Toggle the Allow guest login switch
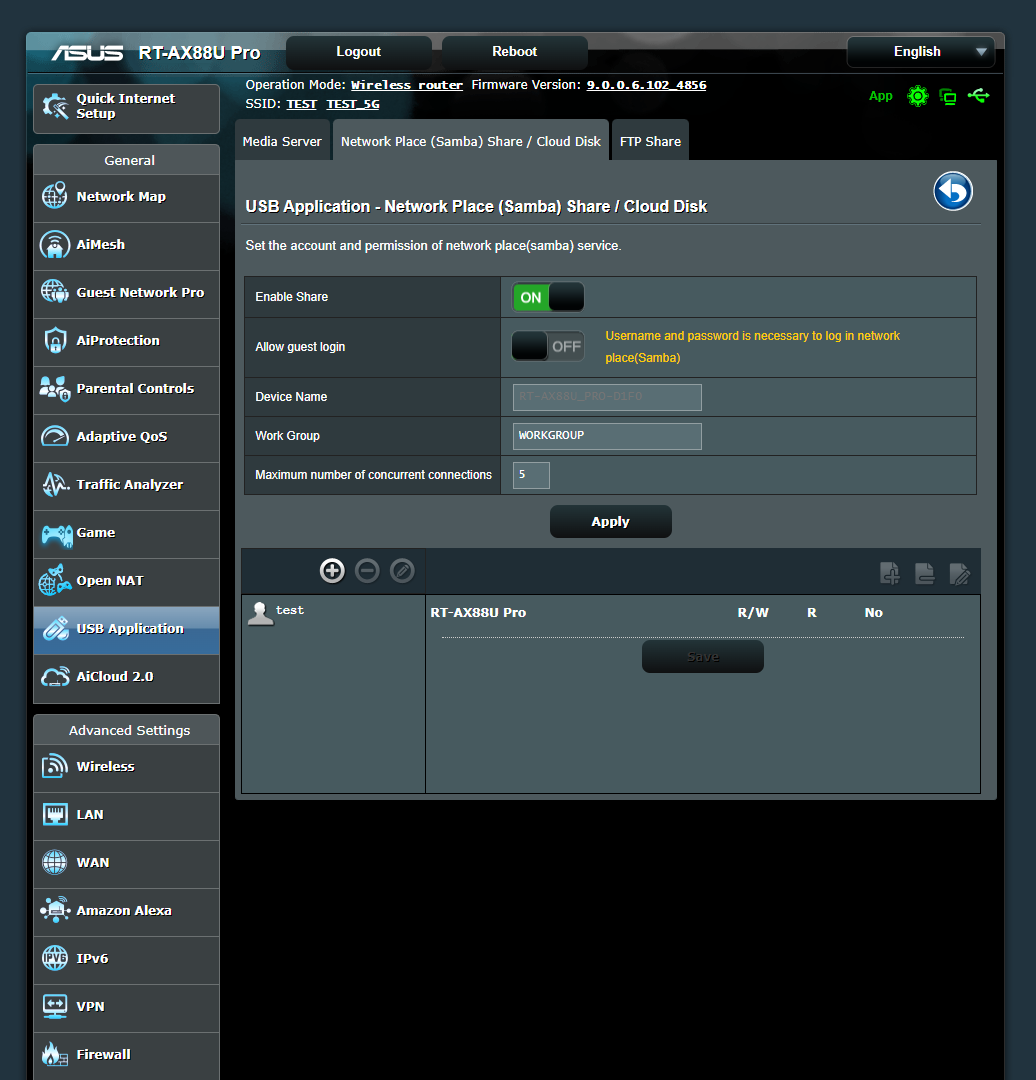1036x1080 pixels. click(548, 346)
